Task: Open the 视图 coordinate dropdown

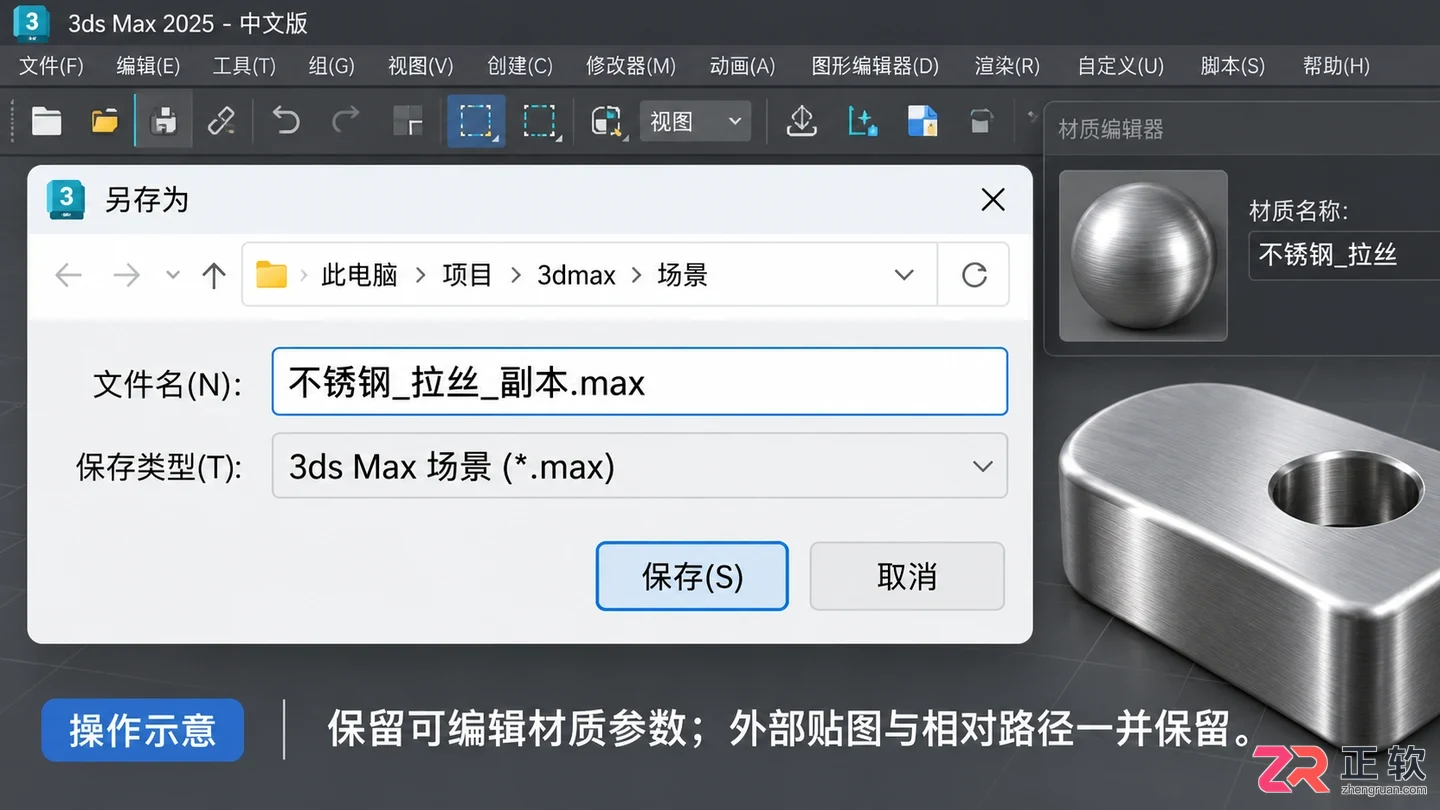Action: click(695, 121)
